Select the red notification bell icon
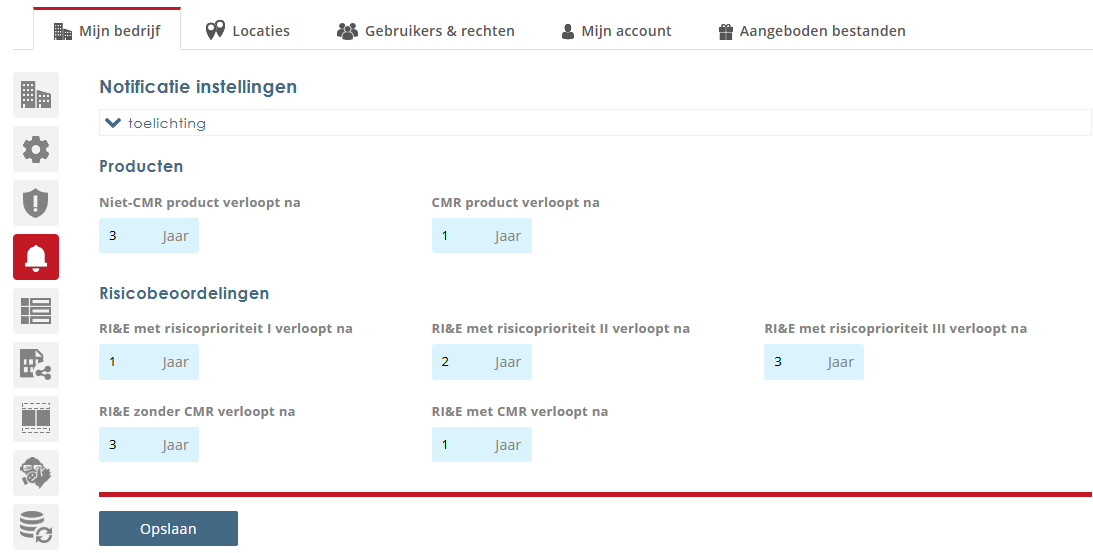 tap(36, 257)
